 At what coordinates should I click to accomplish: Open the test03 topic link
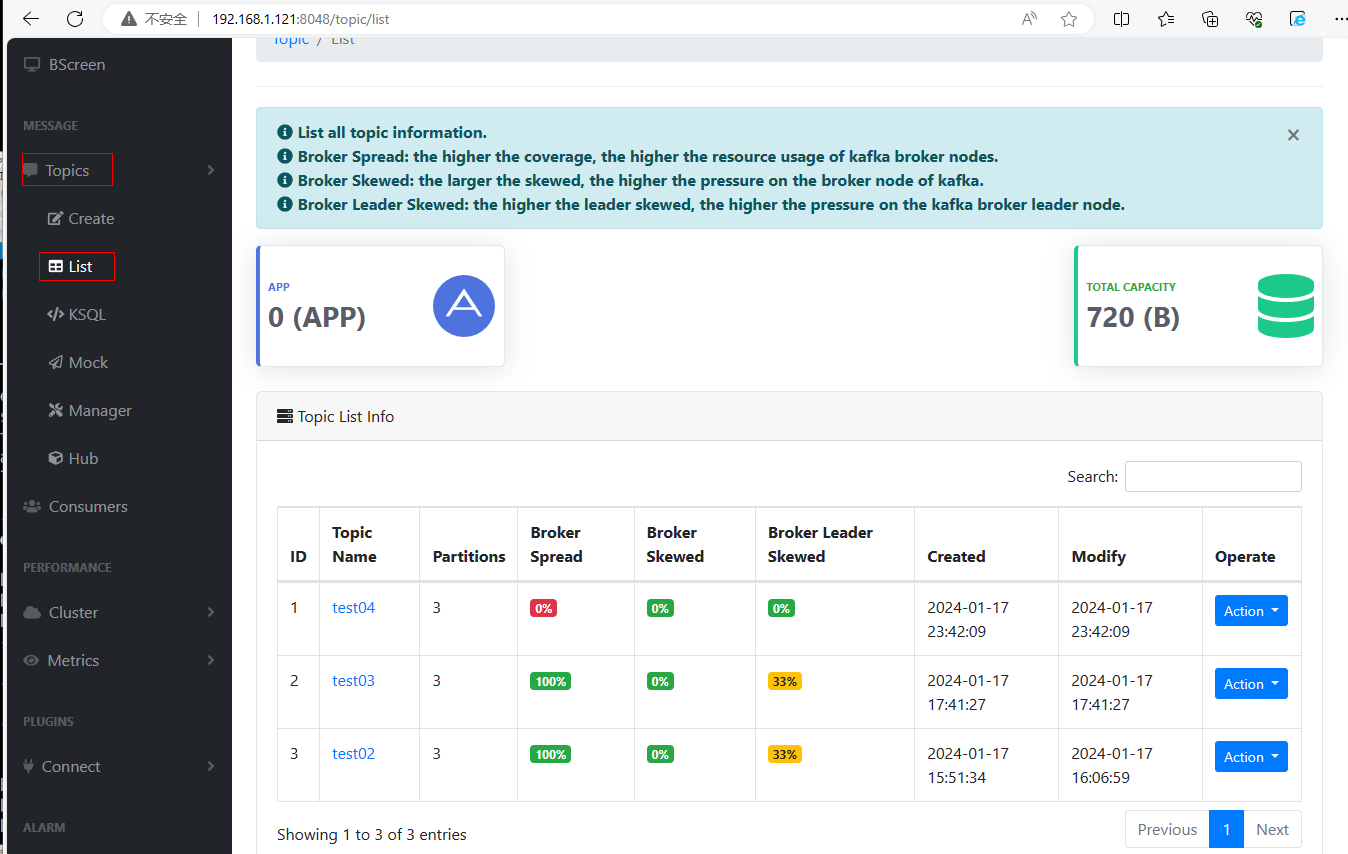(x=353, y=681)
